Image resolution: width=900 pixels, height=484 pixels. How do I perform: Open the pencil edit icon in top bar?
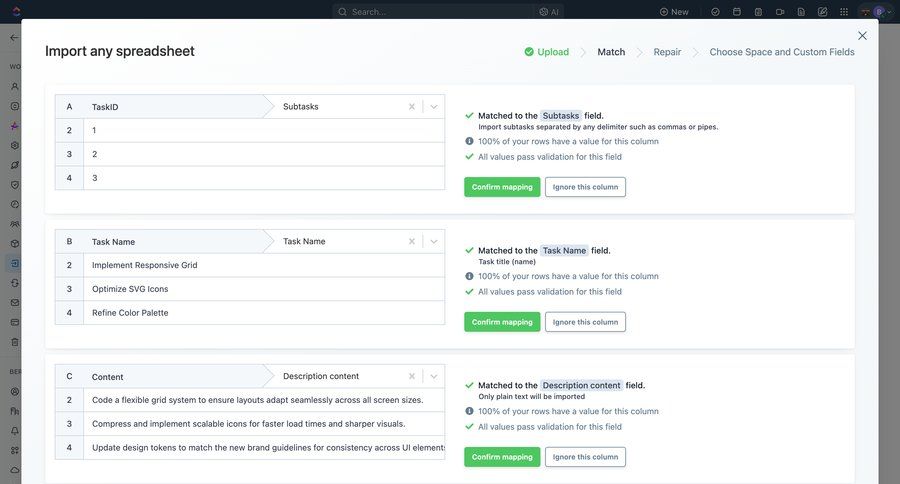pos(823,11)
